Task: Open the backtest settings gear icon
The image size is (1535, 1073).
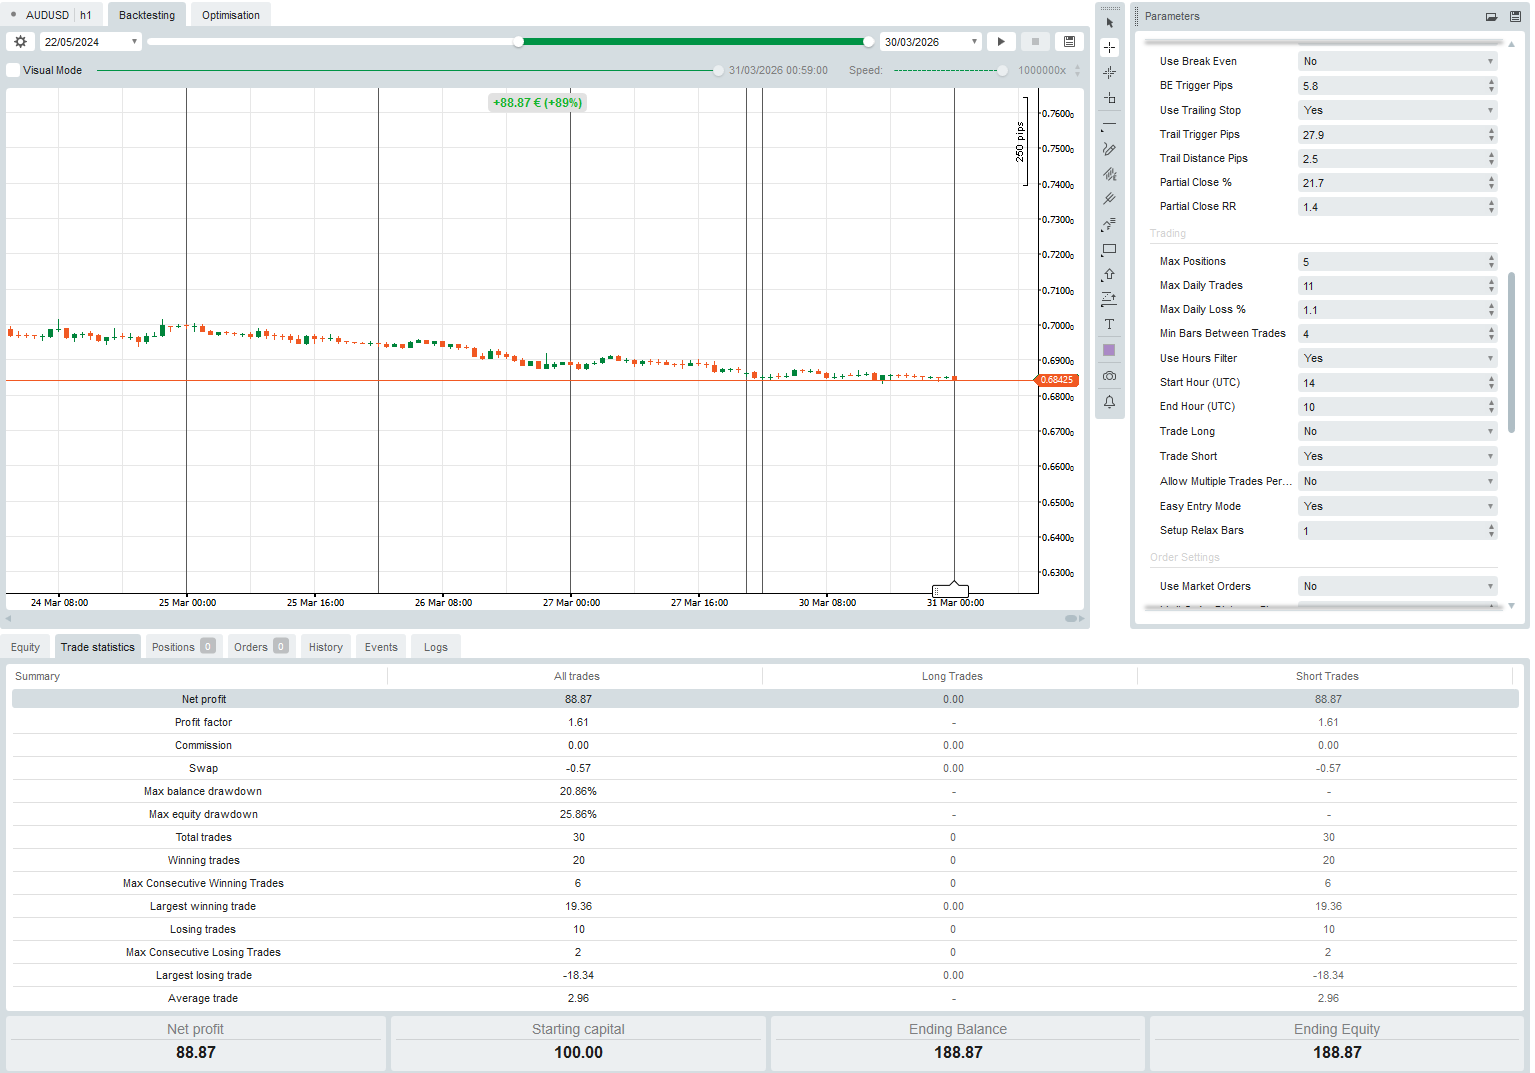Action: [x=20, y=41]
